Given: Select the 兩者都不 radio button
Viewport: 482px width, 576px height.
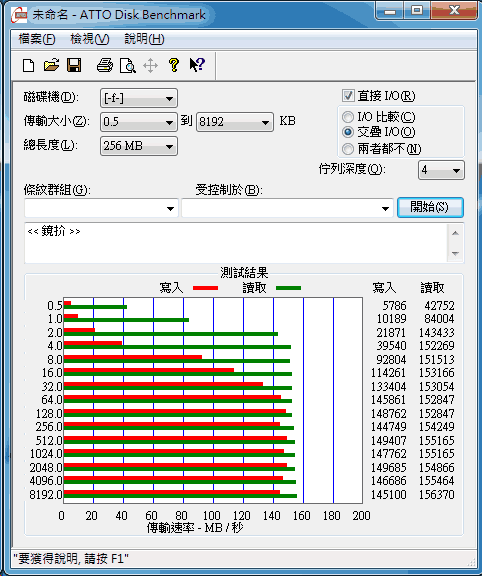Looking at the screenshot, I should click(348, 149).
